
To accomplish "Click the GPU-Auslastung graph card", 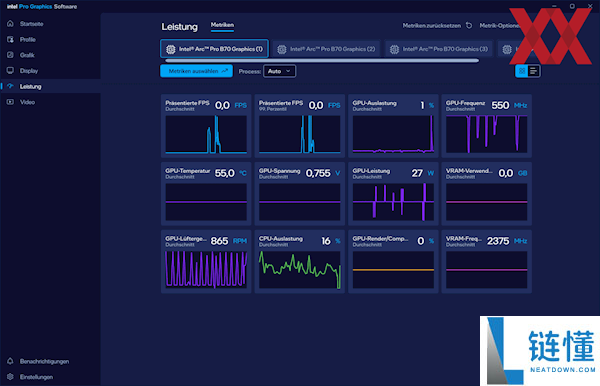I will 393,126.
